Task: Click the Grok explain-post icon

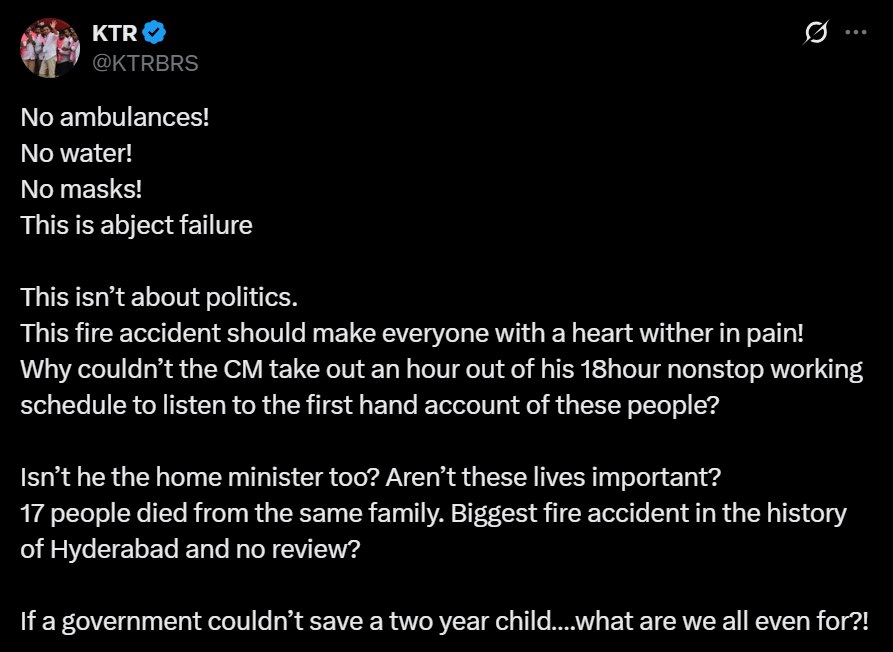Action: (x=816, y=33)
